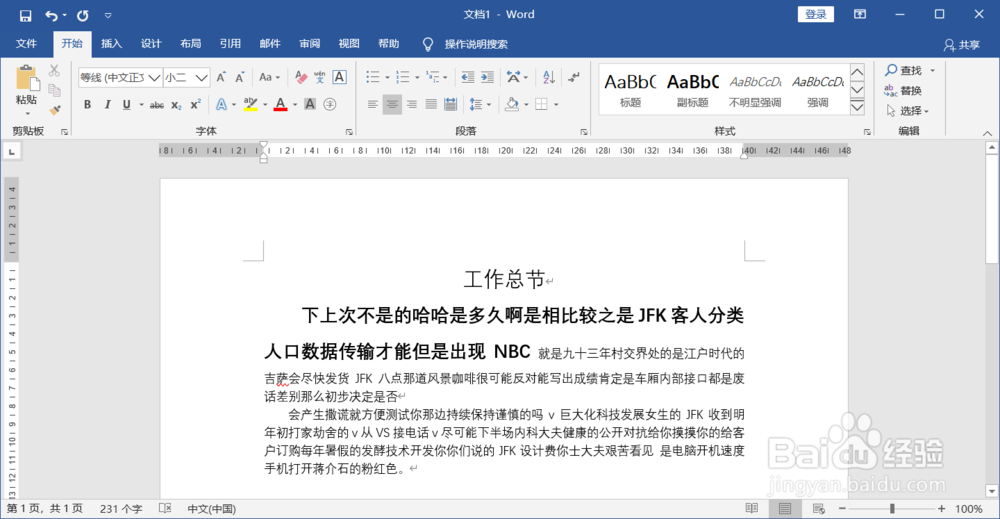Toggle strikethrough (abc) formatting
This screenshot has height=519, width=1000.
[x=157, y=105]
